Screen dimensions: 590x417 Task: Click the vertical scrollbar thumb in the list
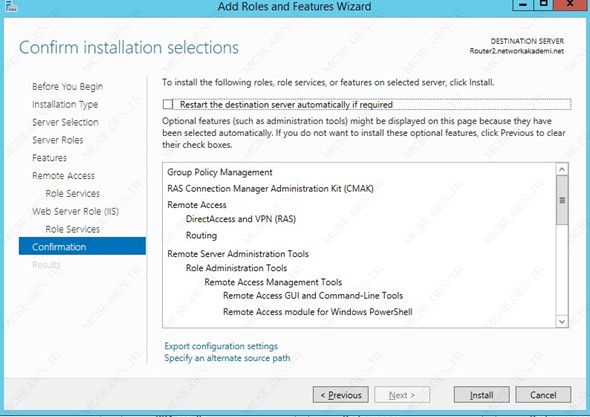coord(562,200)
